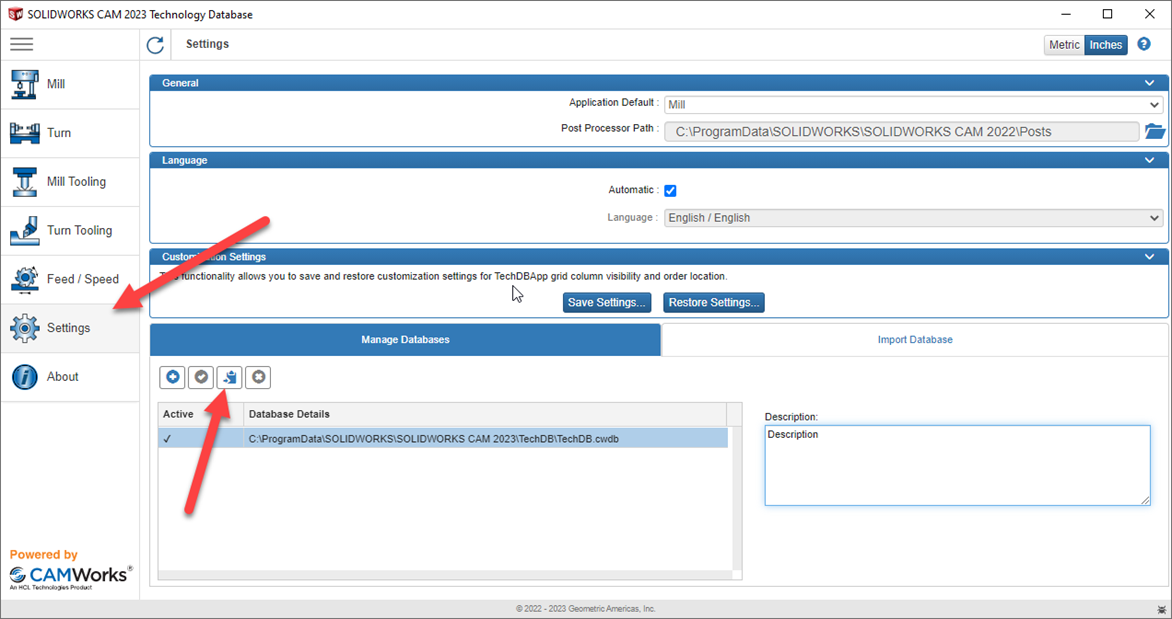Enable the Automatic language checkbox
This screenshot has width=1172, height=619.
[x=670, y=190]
